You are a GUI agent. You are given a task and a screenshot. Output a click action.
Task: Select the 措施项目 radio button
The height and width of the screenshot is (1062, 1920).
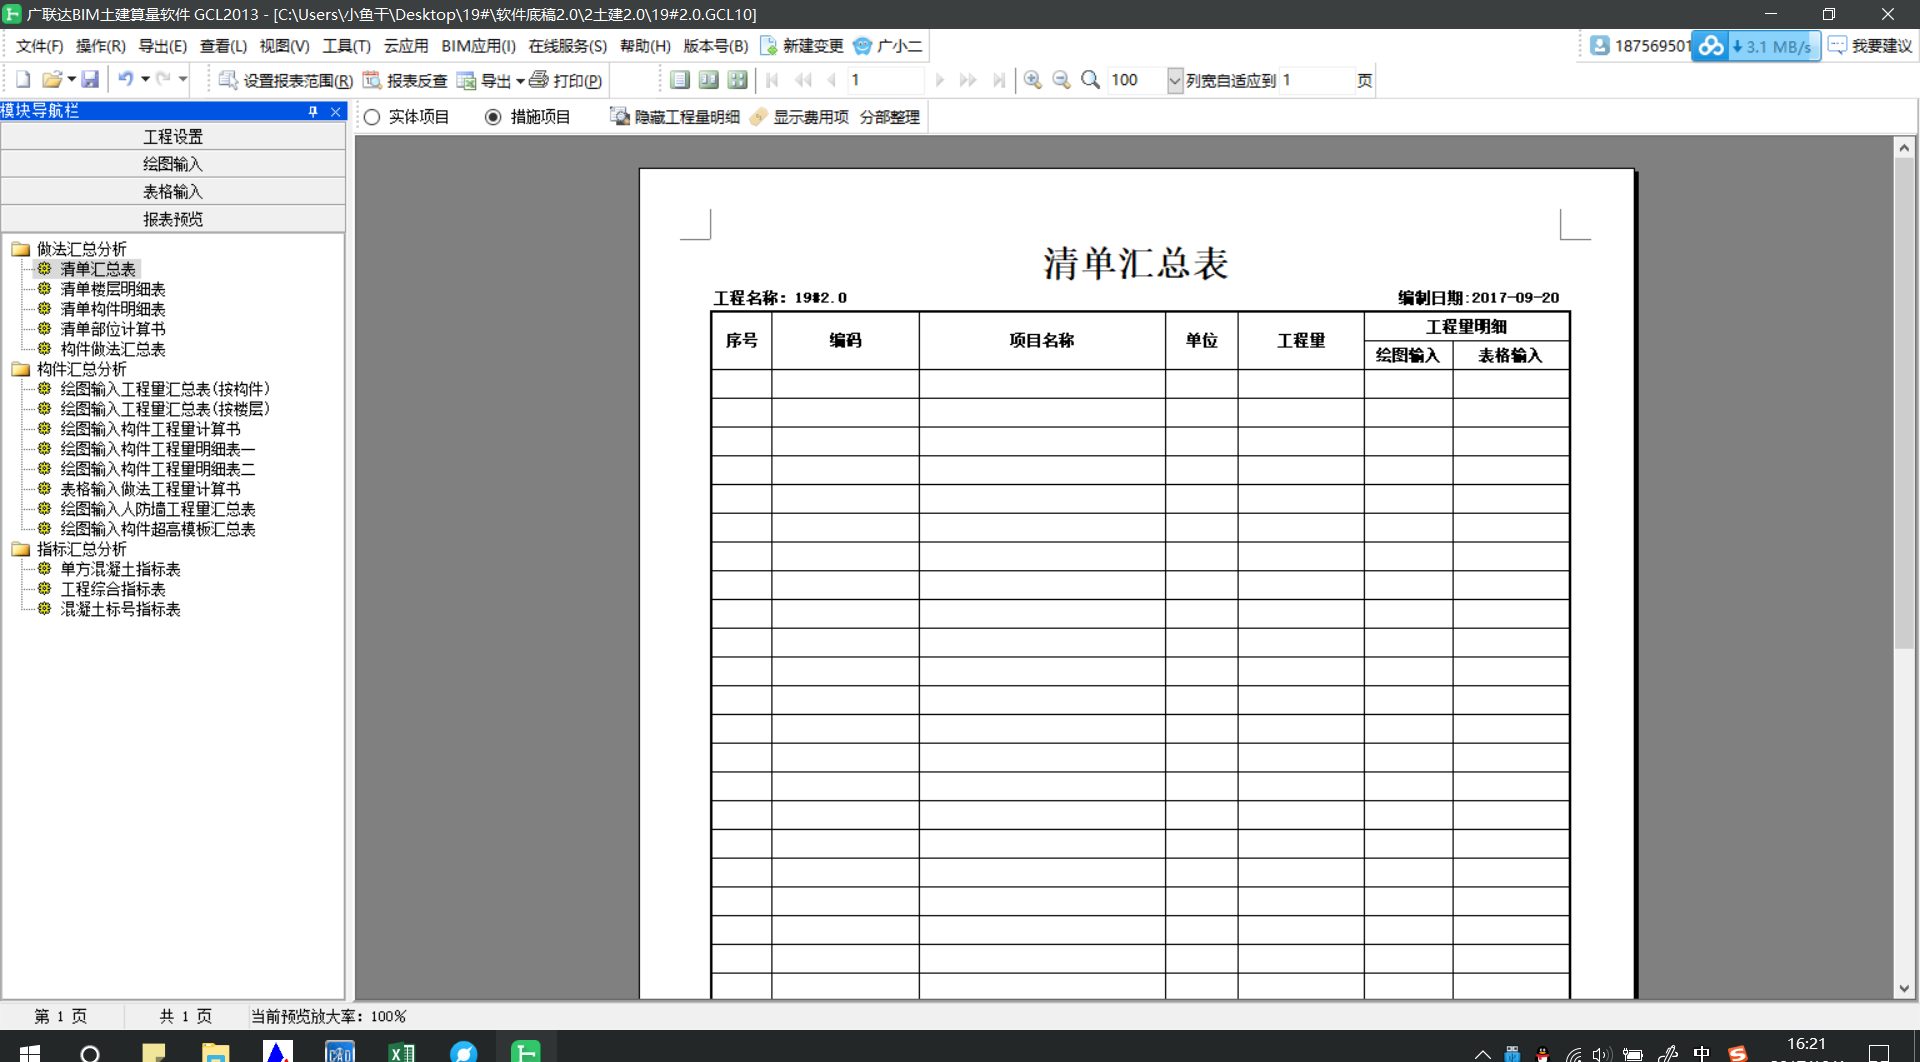point(493,117)
